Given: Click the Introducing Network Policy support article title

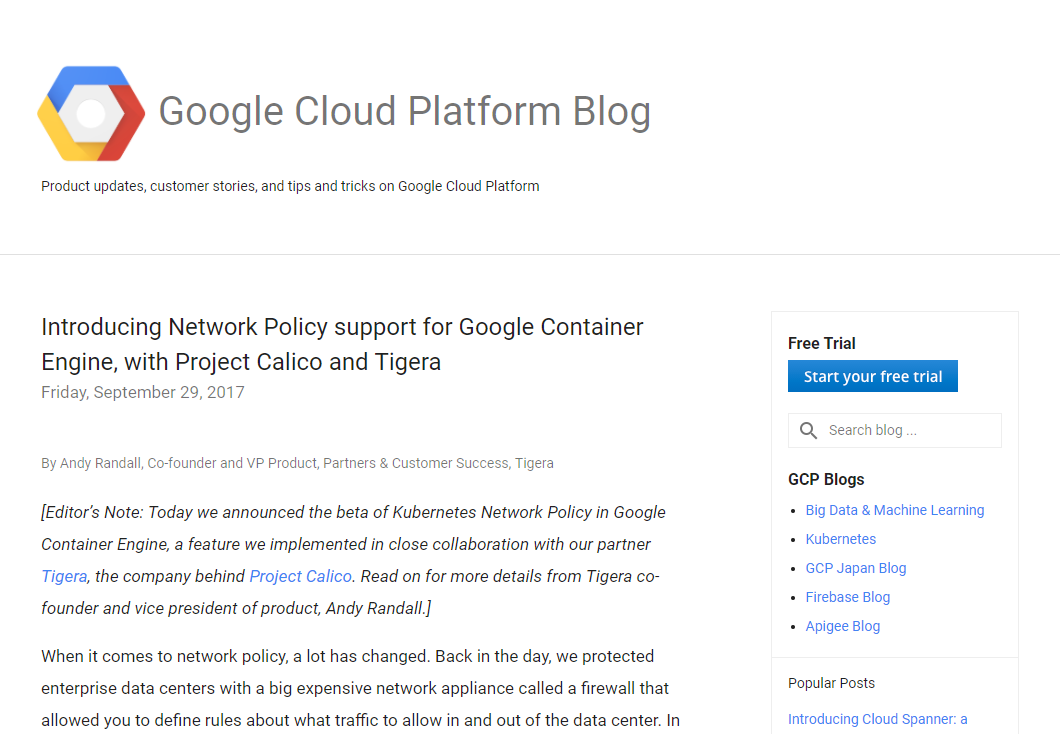Looking at the screenshot, I should 342,344.
